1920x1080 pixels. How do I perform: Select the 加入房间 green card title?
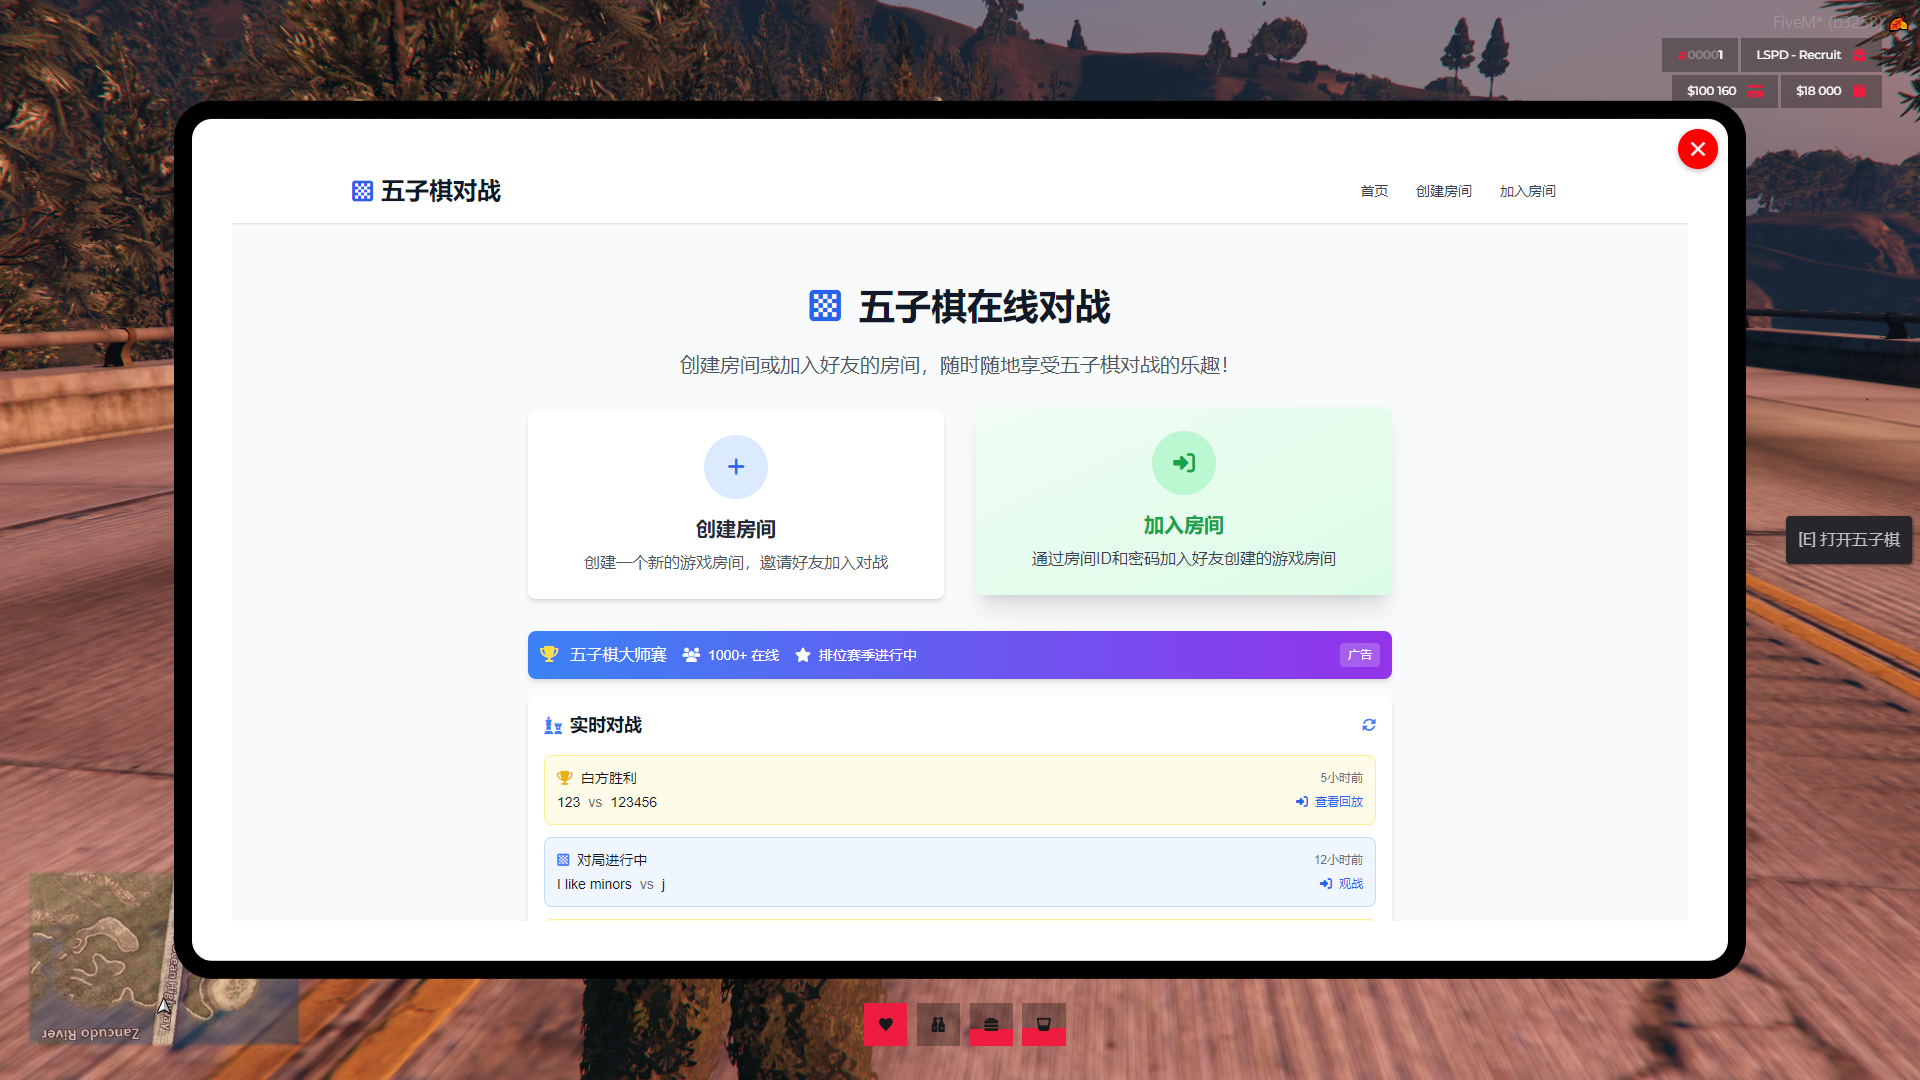tap(1184, 525)
